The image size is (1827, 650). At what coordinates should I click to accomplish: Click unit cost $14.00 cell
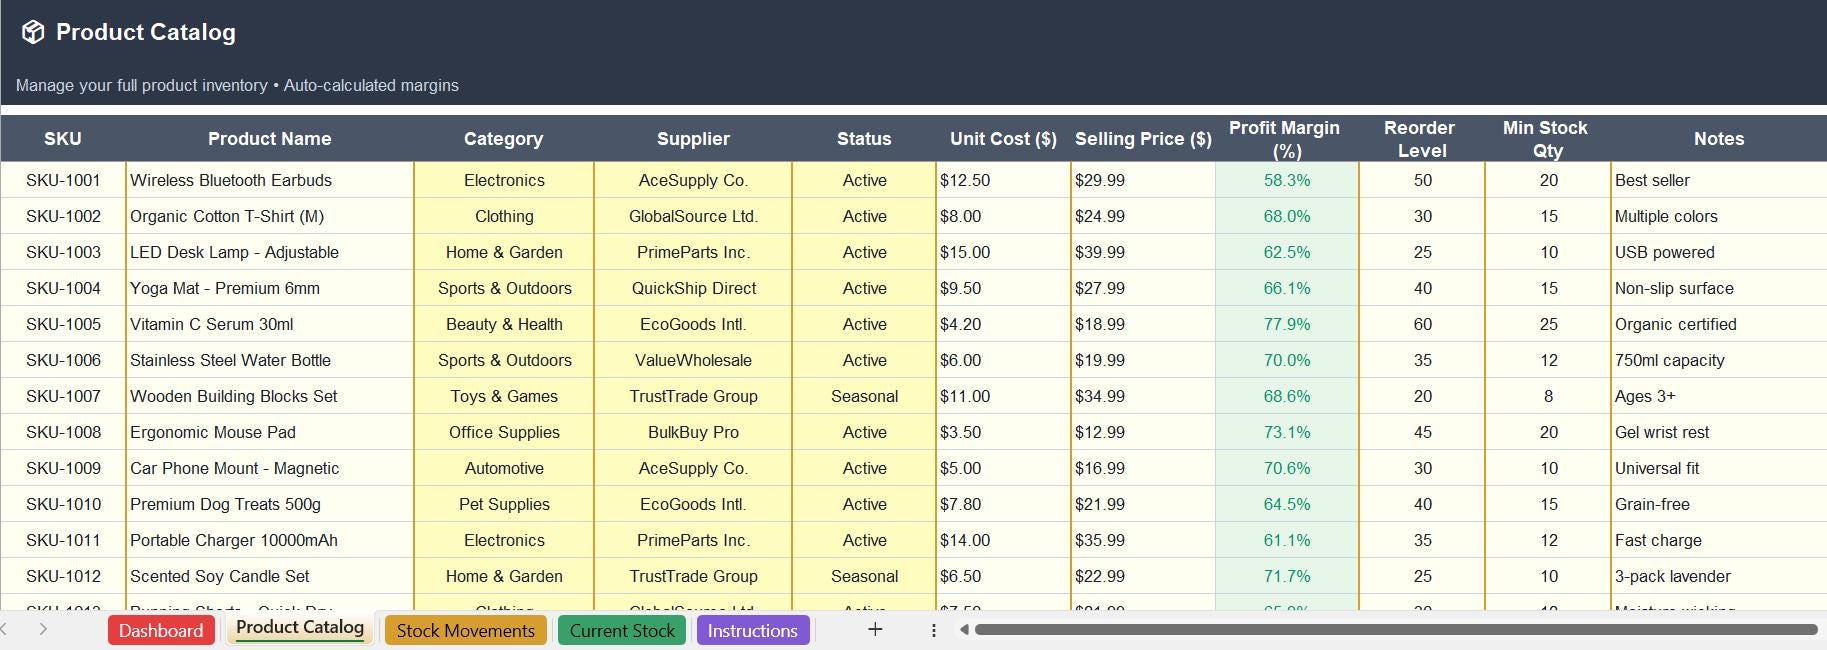coord(1003,540)
